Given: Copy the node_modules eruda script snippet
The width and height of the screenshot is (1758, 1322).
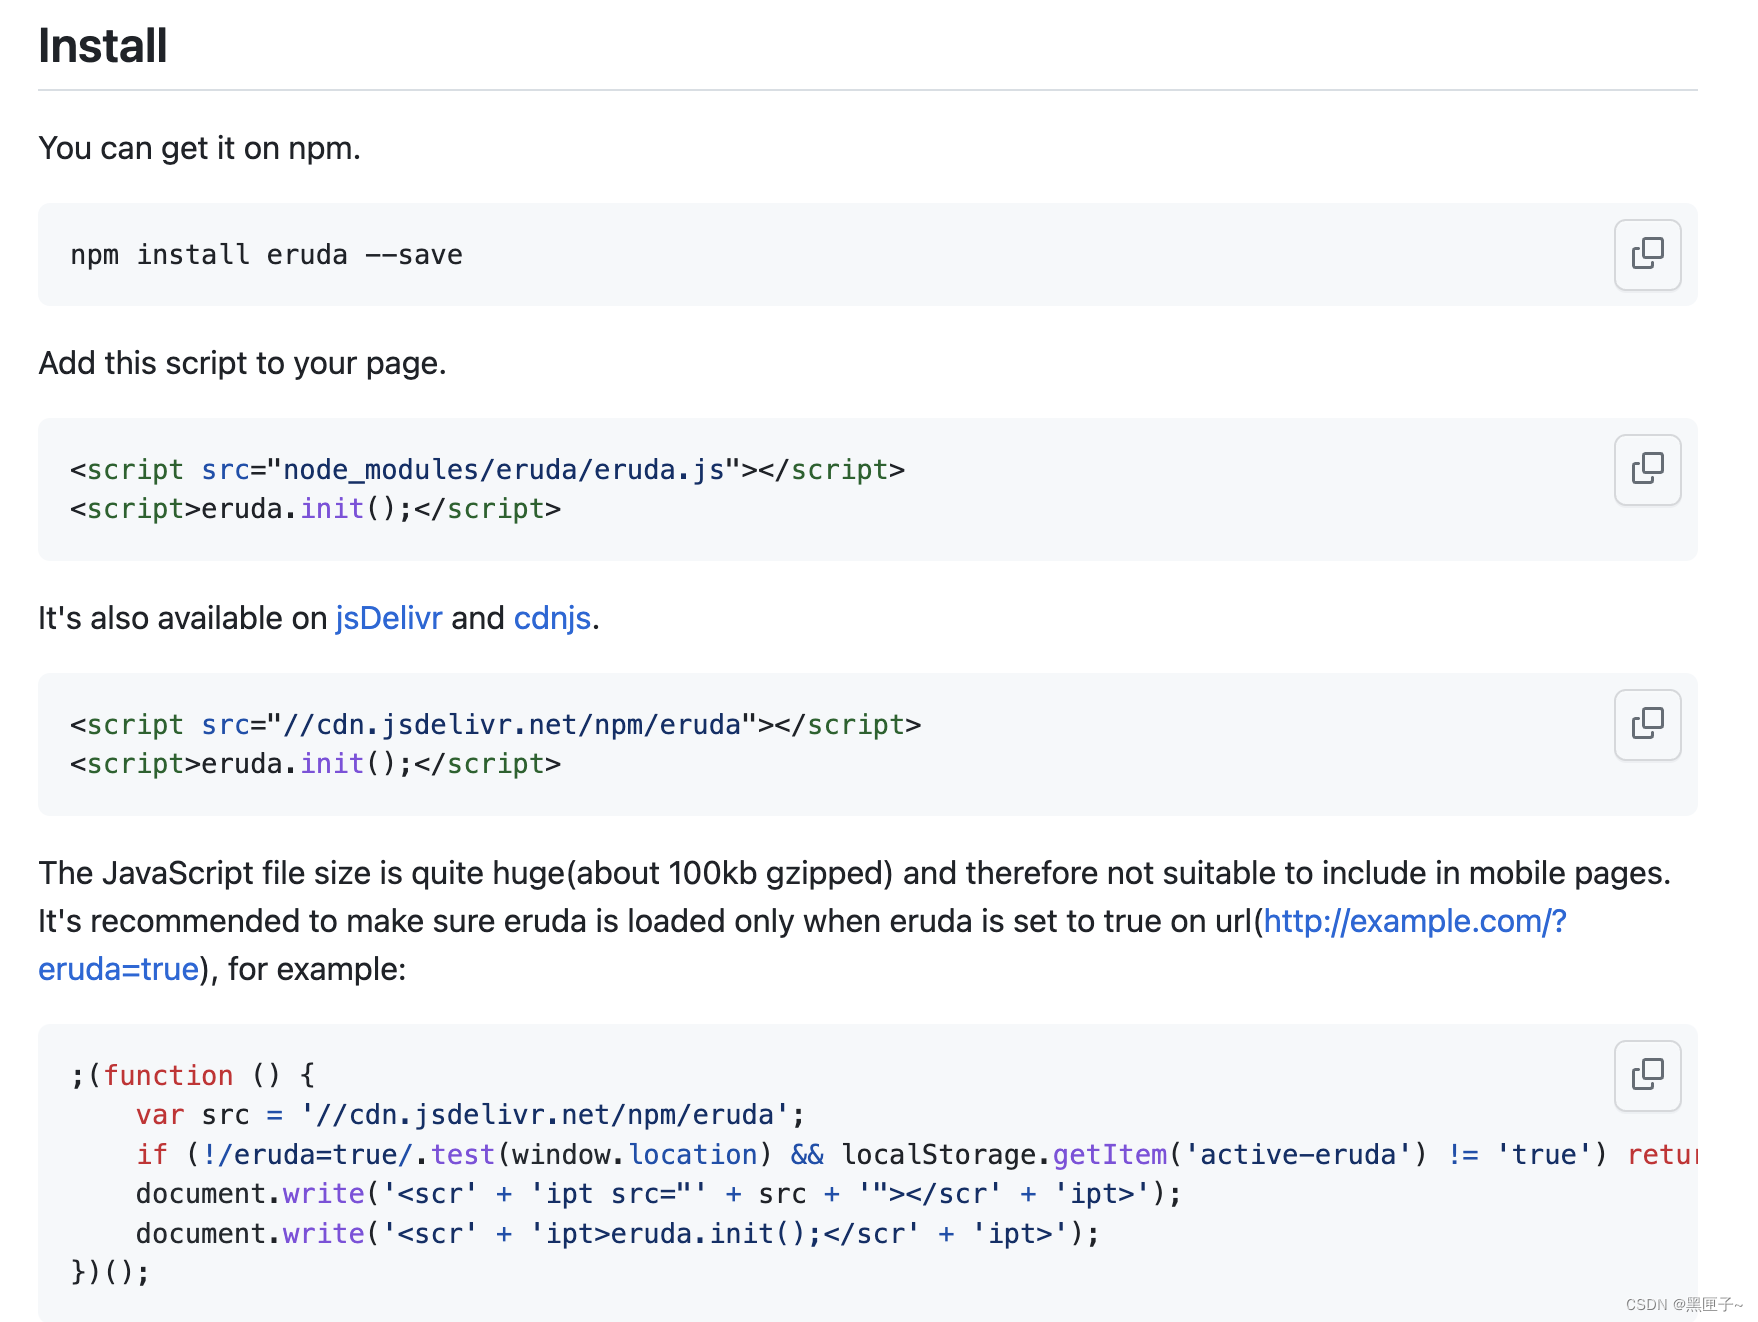Looking at the screenshot, I should 1647,470.
